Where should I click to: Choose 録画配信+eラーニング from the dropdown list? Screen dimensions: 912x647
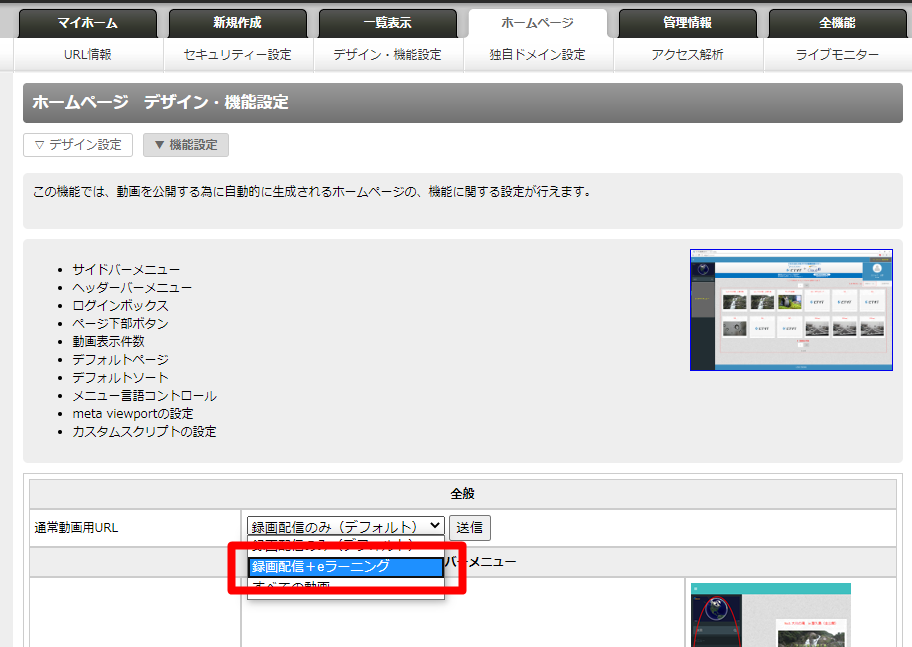click(343, 567)
